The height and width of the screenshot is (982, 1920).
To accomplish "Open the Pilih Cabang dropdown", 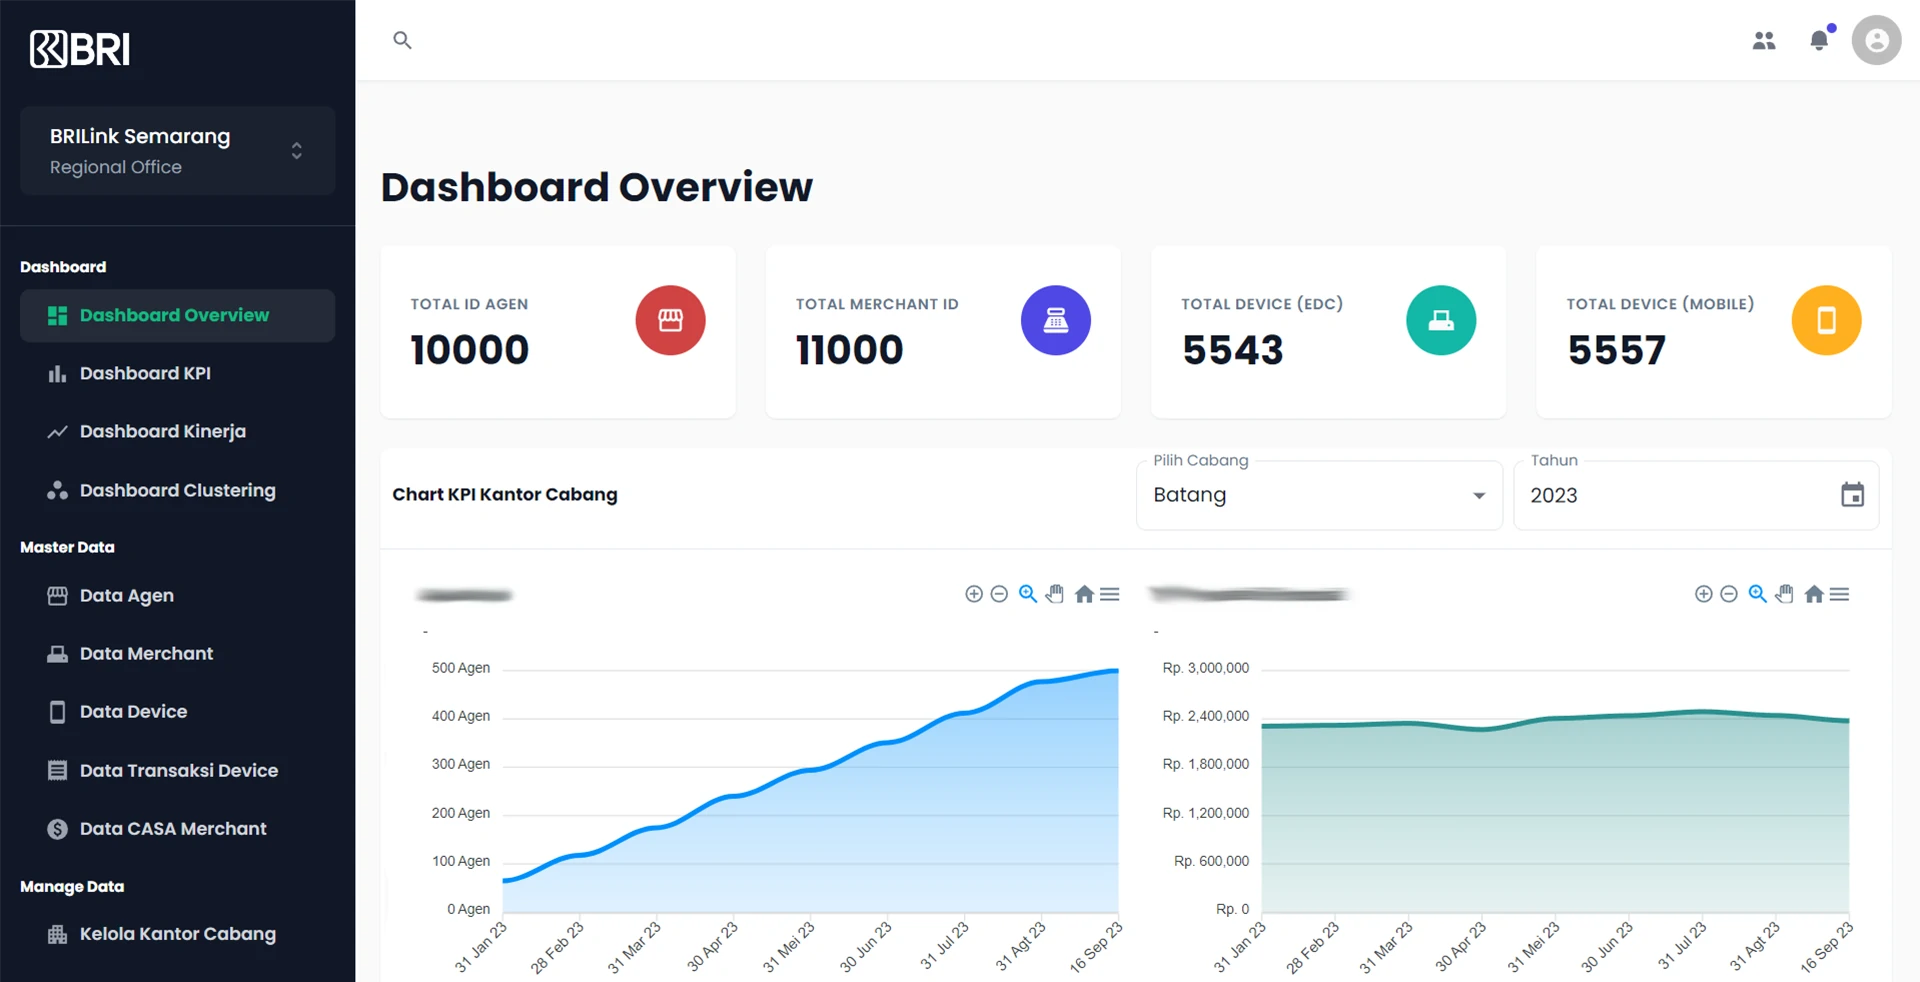I will tap(1318, 495).
